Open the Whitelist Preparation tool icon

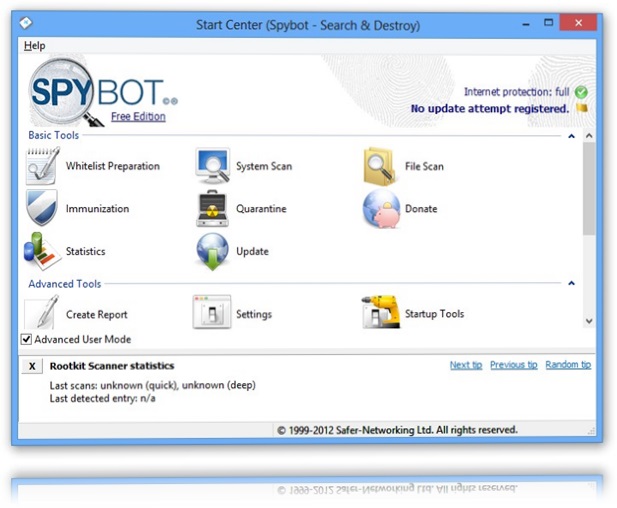click(x=42, y=166)
